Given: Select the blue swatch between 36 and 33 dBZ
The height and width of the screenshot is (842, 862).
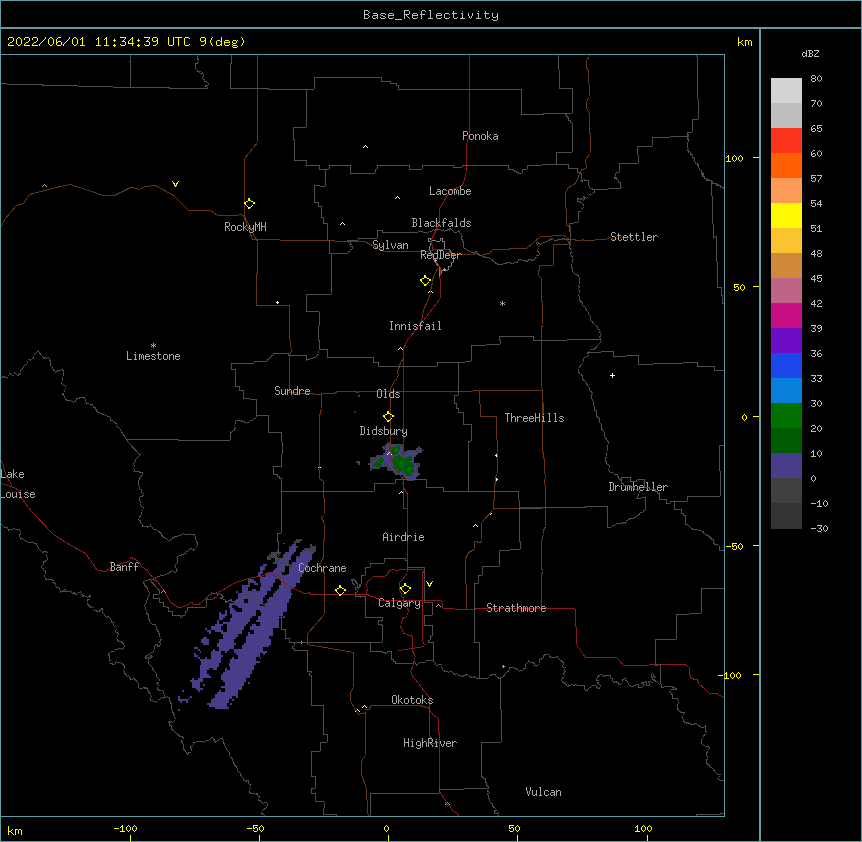Looking at the screenshot, I should pos(786,365).
